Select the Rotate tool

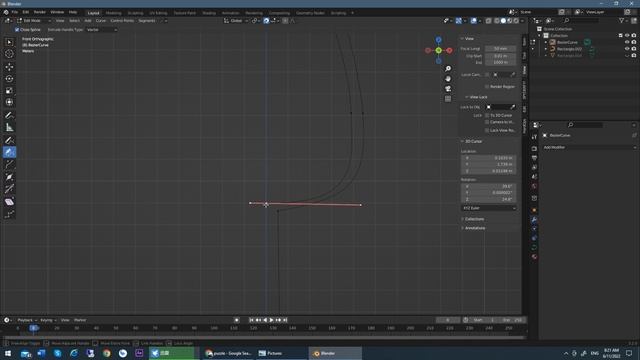(x=9, y=78)
